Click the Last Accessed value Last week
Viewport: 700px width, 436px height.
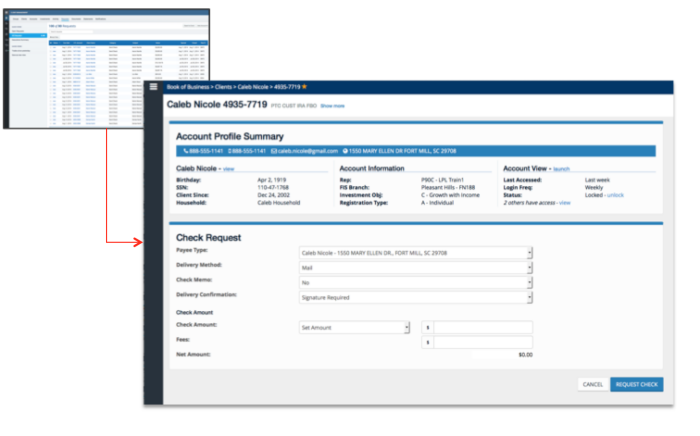pos(597,180)
